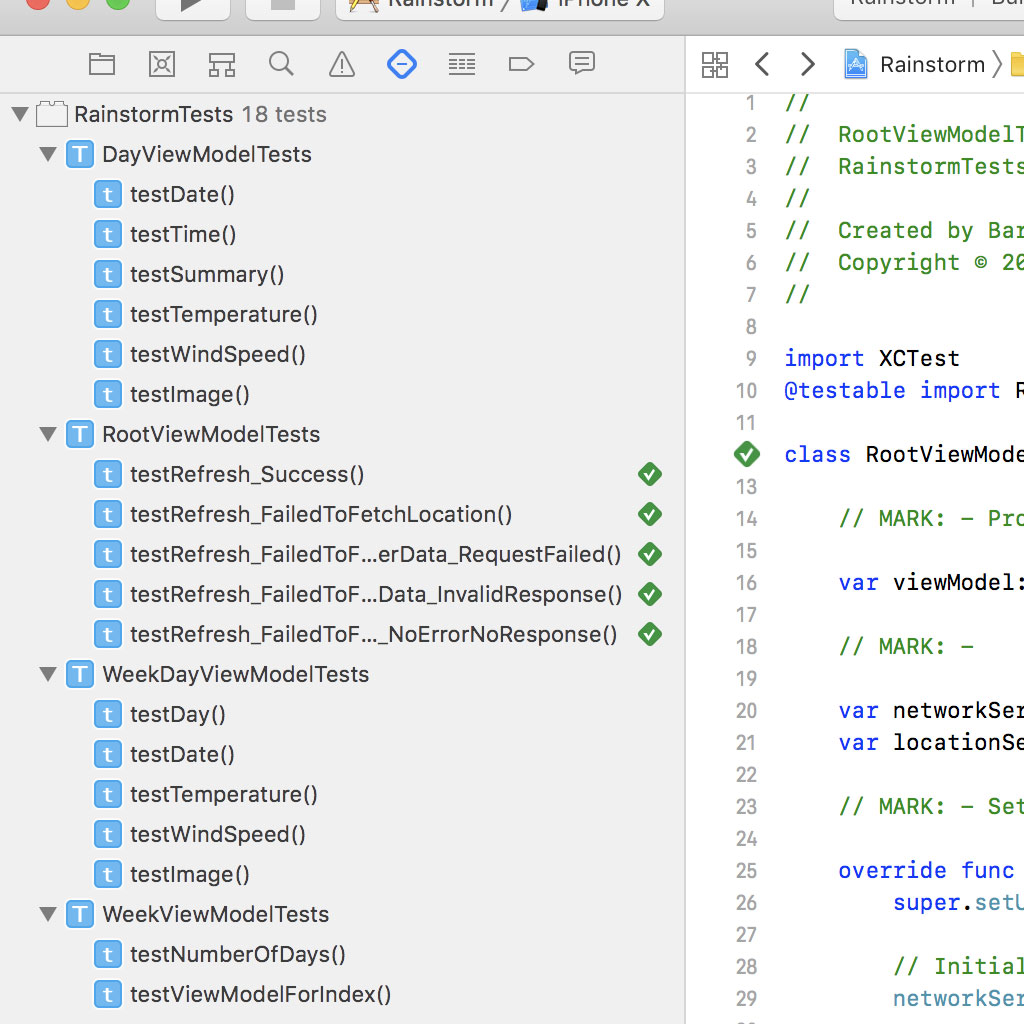Open the Breakpoint navigator tag icon
This screenshot has width=1024, height=1024.
[521, 64]
